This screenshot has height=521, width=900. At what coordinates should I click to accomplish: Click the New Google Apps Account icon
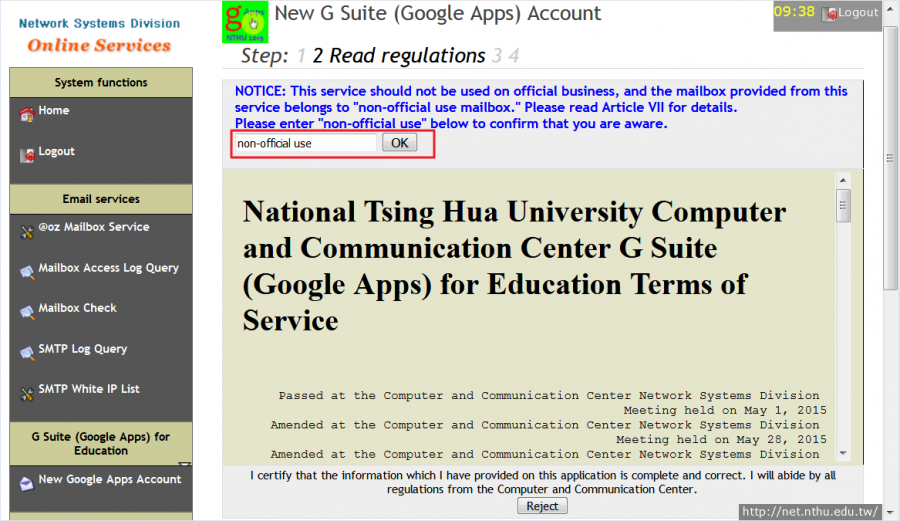point(26,483)
